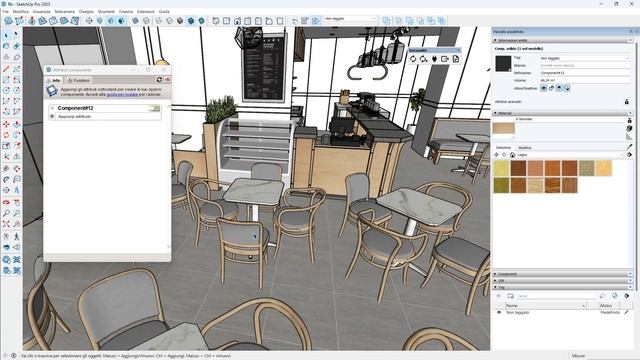Toggle receive shadows in Informazioni entità

(x=559, y=88)
